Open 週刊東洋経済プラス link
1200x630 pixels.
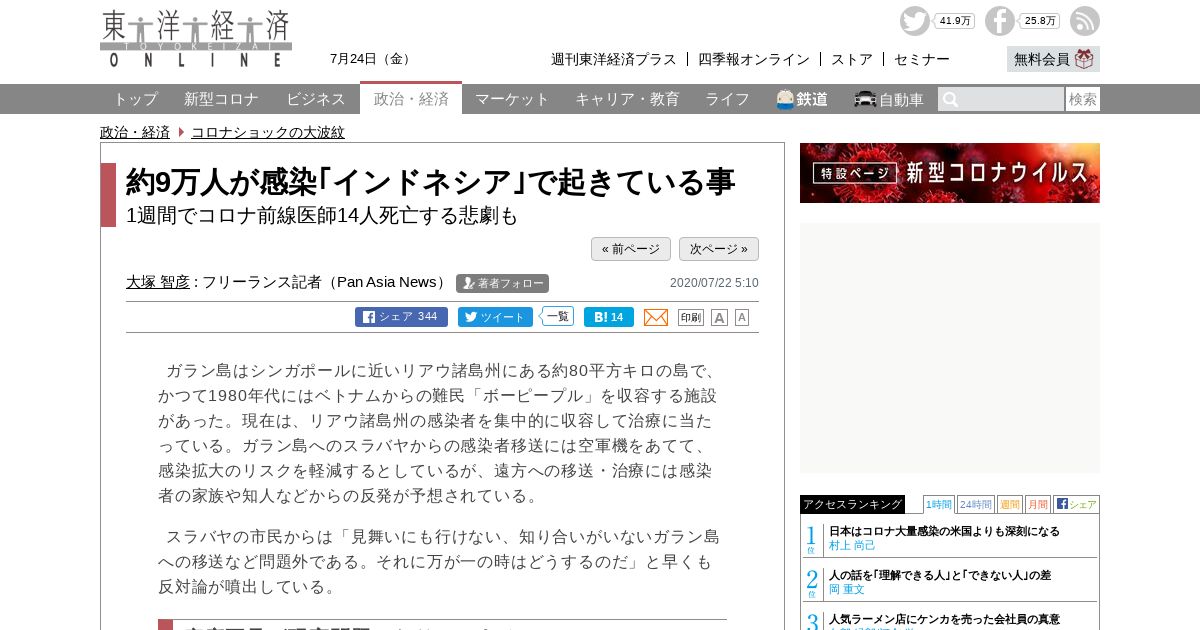(x=613, y=59)
